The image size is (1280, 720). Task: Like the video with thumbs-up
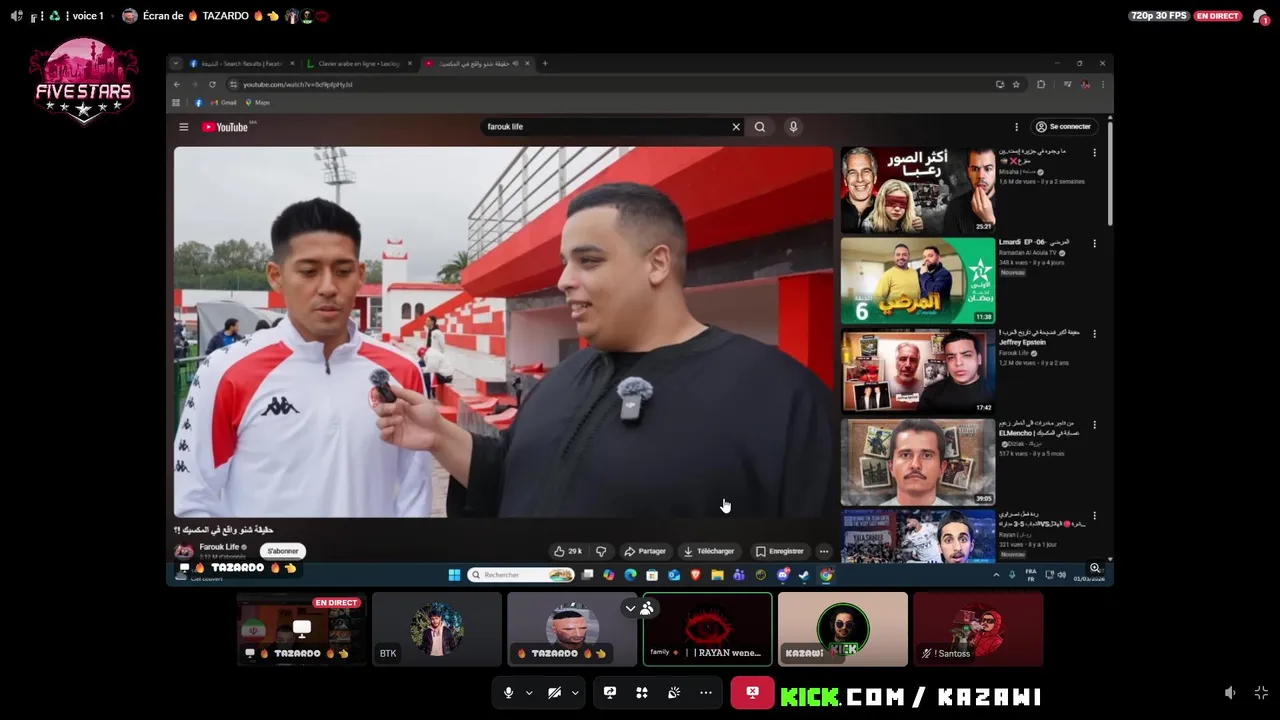click(568, 551)
